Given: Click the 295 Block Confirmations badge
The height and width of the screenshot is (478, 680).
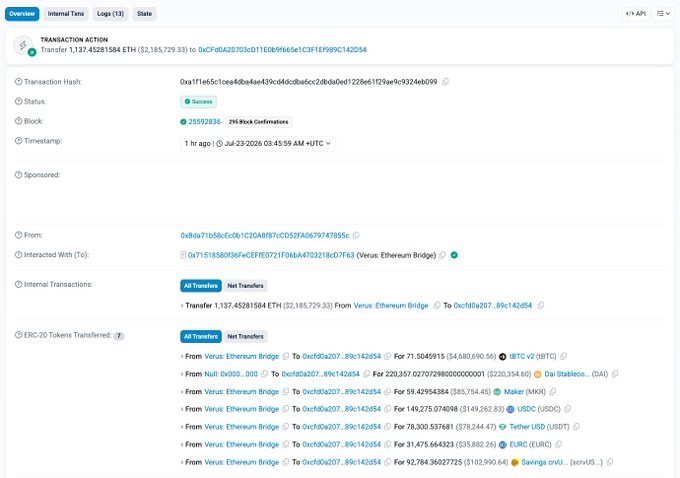Looking at the screenshot, I should (x=258, y=122).
